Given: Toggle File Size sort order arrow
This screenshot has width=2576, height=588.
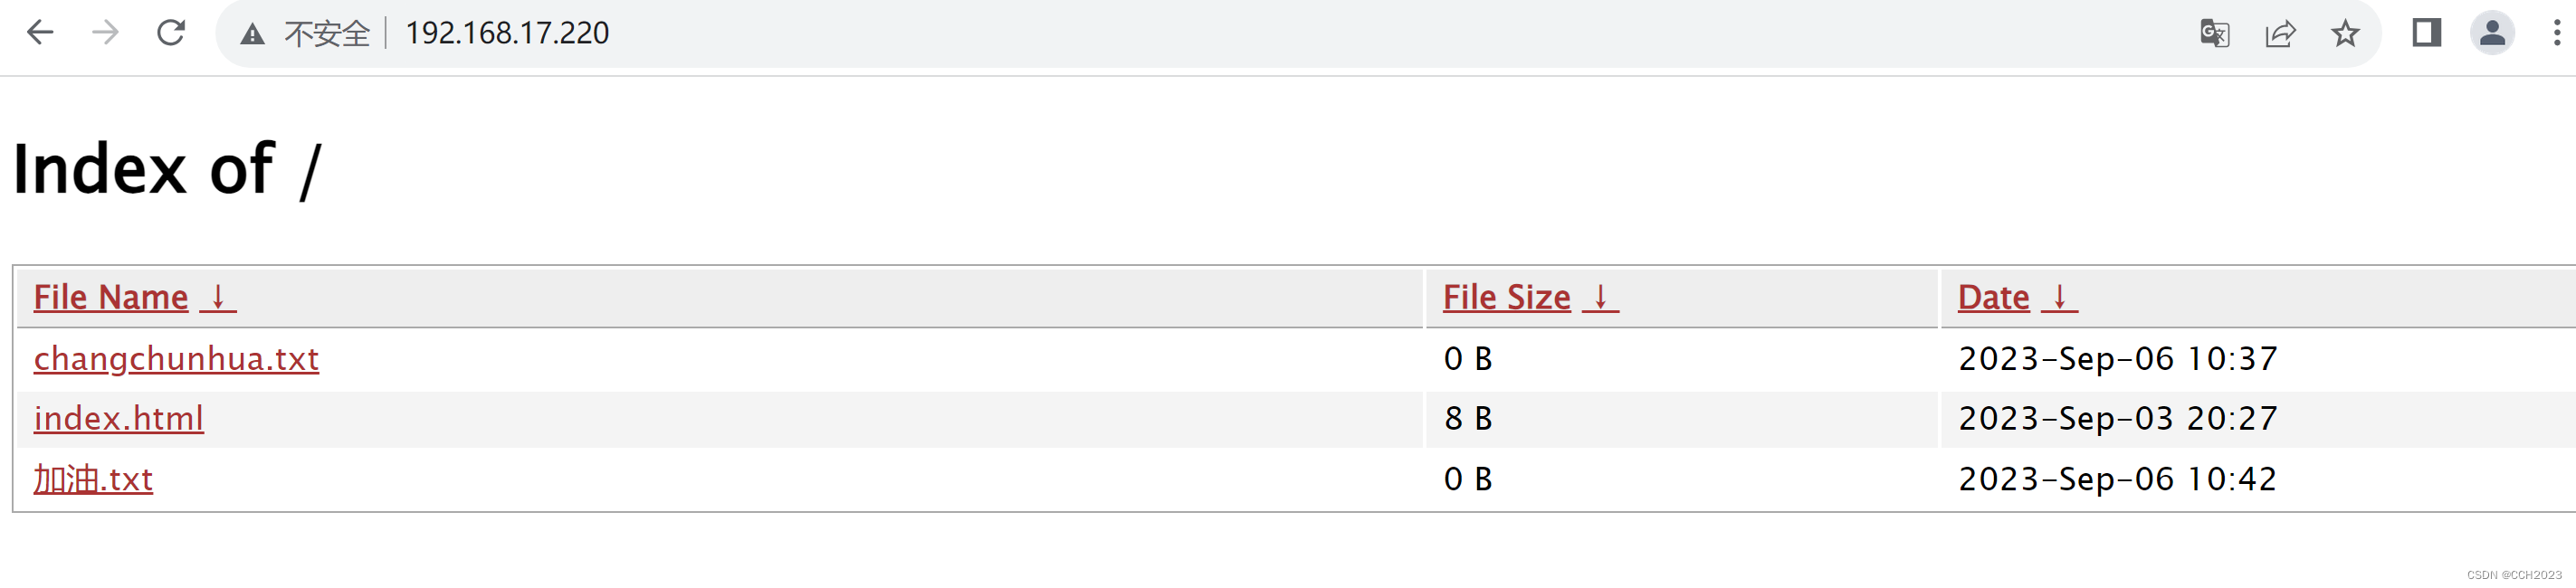Looking at the screenshot, I should click(1602, 296).
